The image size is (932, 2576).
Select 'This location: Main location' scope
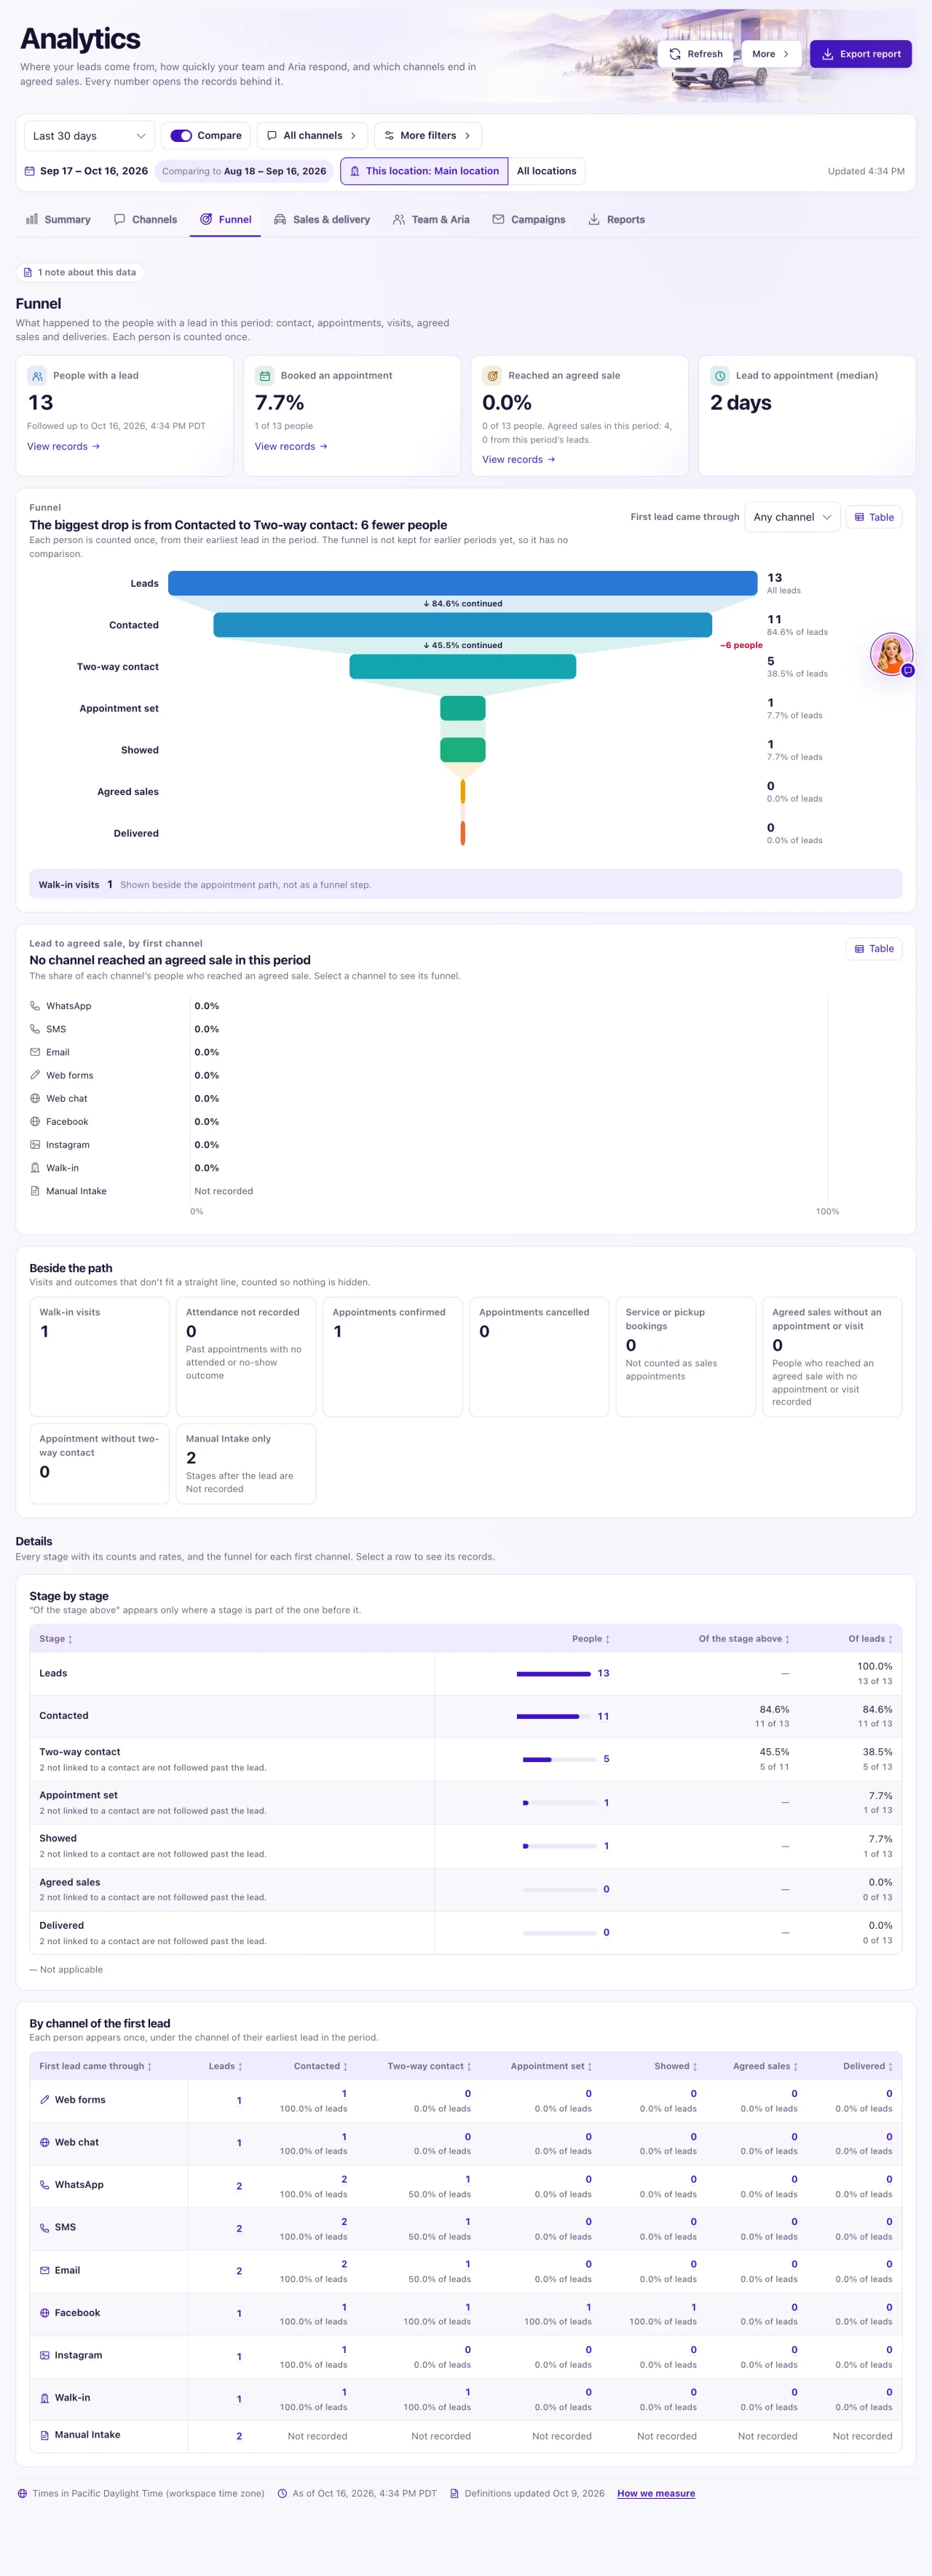coord(424,171)
